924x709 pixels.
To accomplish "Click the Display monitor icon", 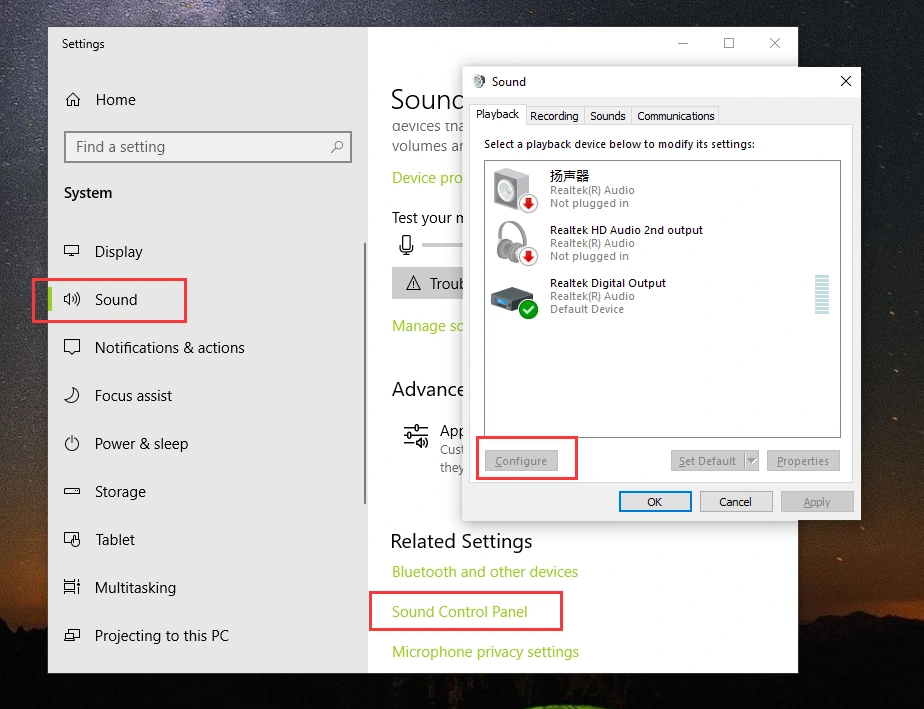I will (72, 251).
